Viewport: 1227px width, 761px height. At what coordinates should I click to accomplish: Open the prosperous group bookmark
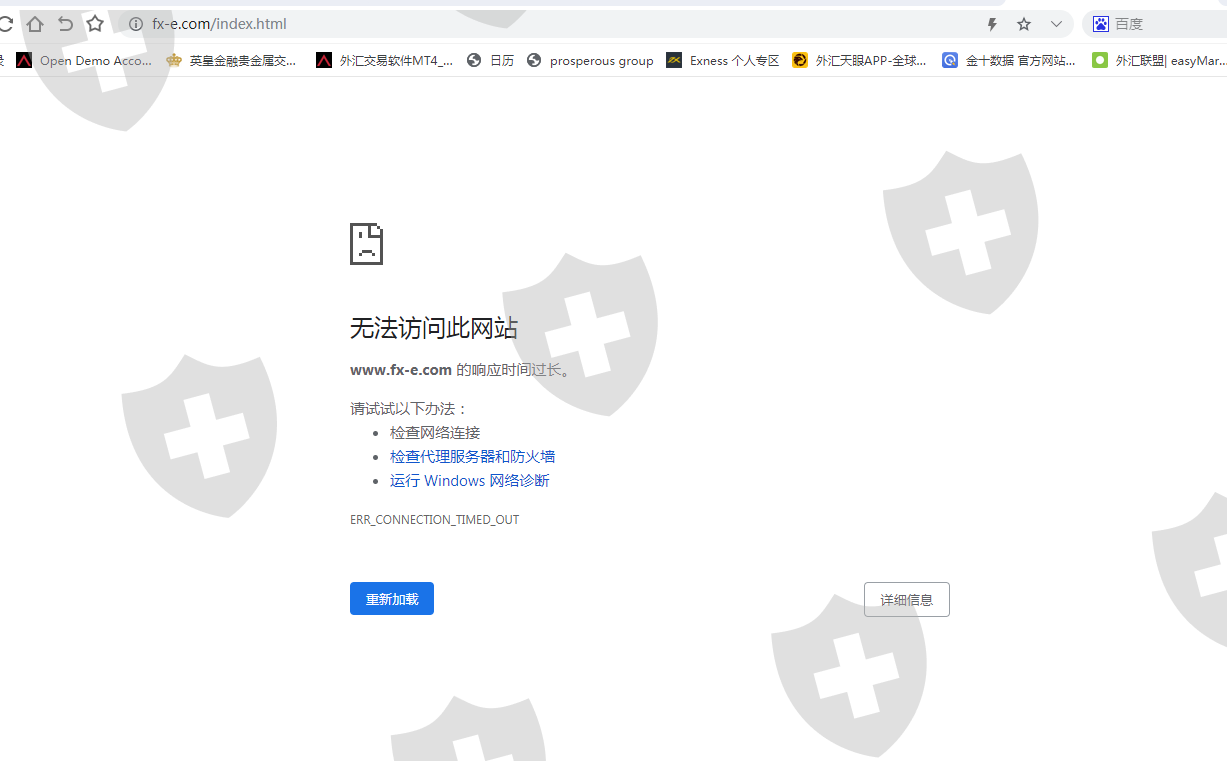[x=590, y=60]
